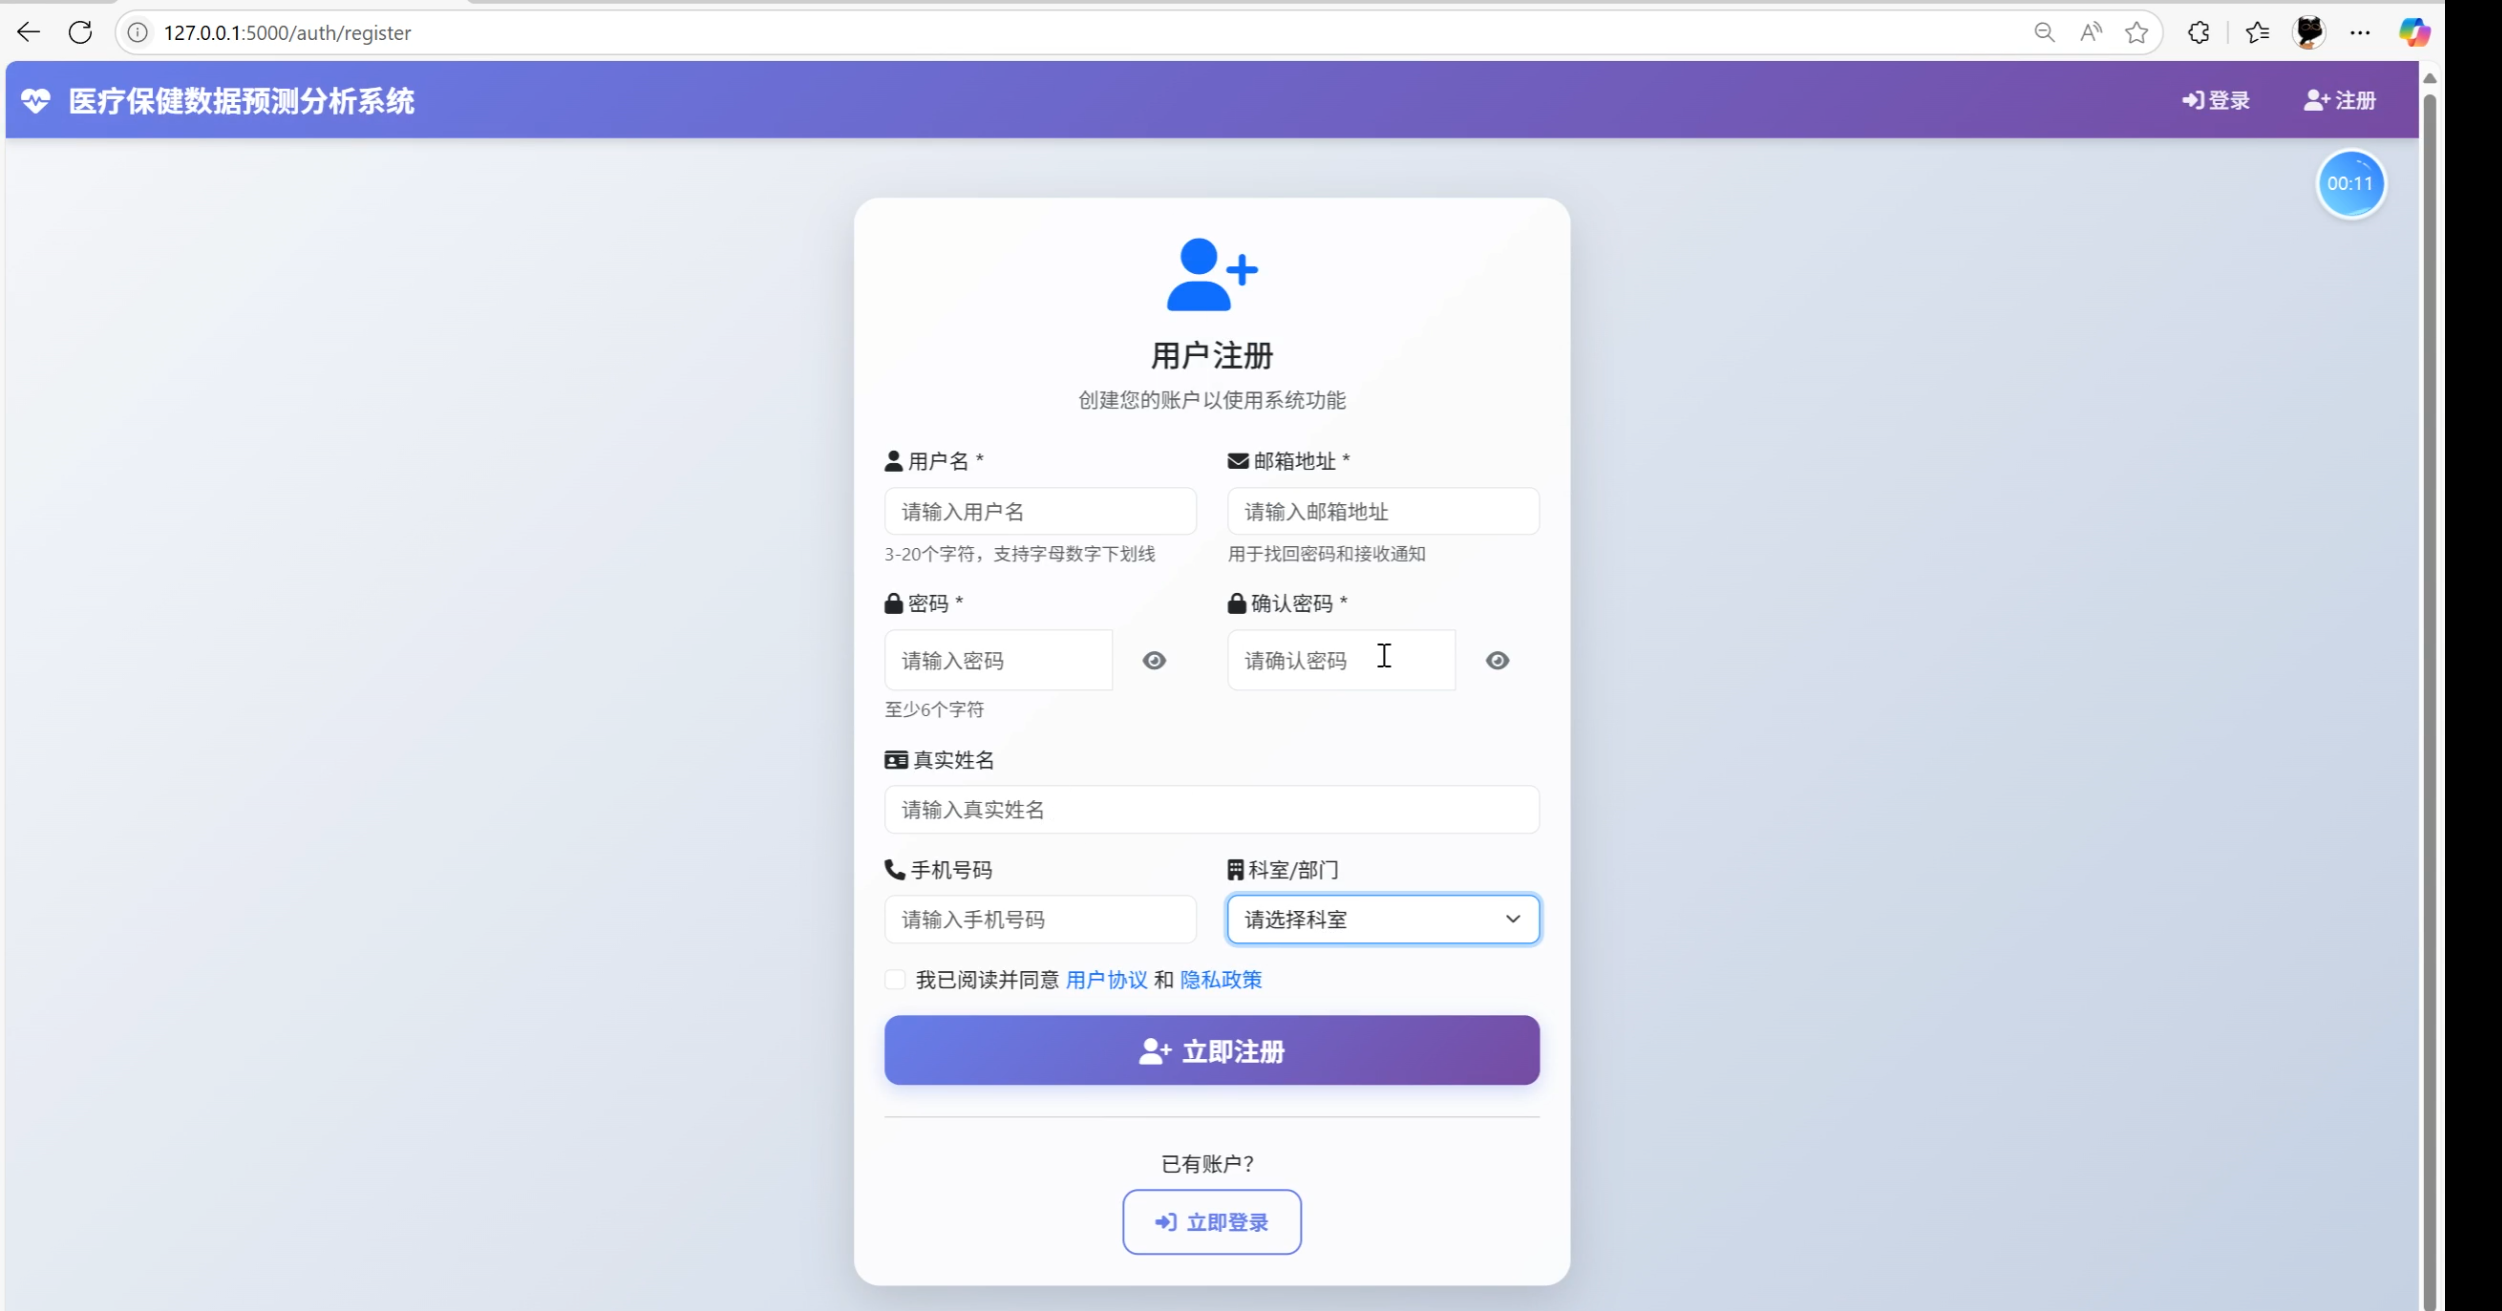This screenshot has width=2502, height=1311.
Task: Click into the 用户名 input field
Action: [1040, 511]
